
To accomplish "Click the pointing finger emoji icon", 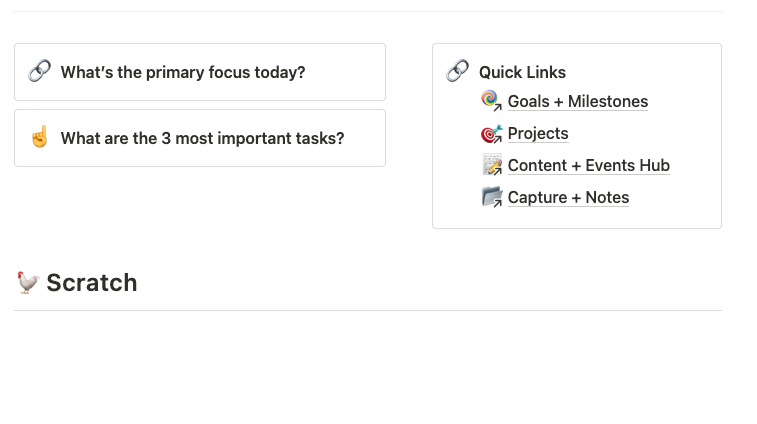I will tap(39, 137).
